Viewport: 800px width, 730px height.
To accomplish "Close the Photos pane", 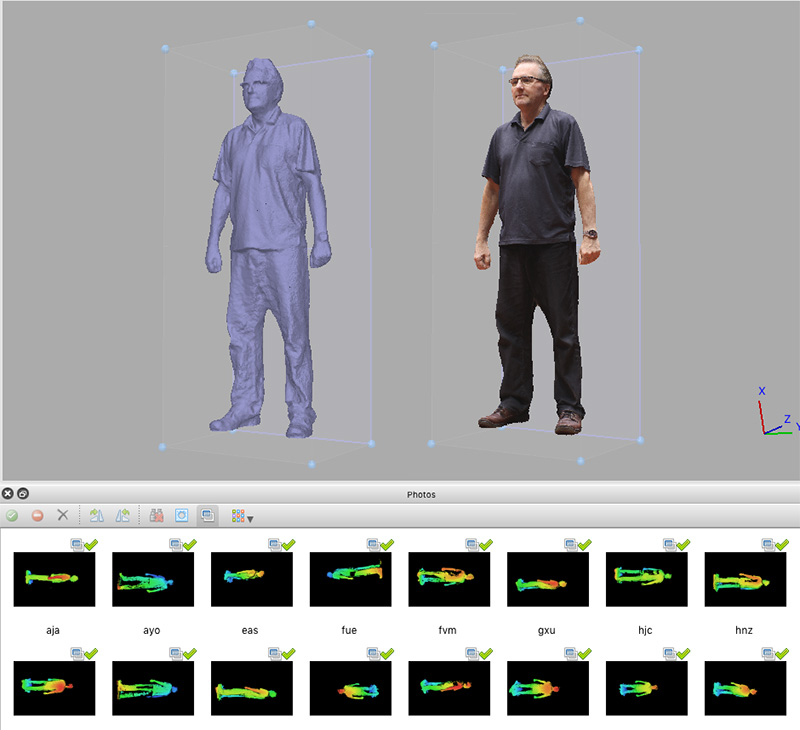I will 8,493.
